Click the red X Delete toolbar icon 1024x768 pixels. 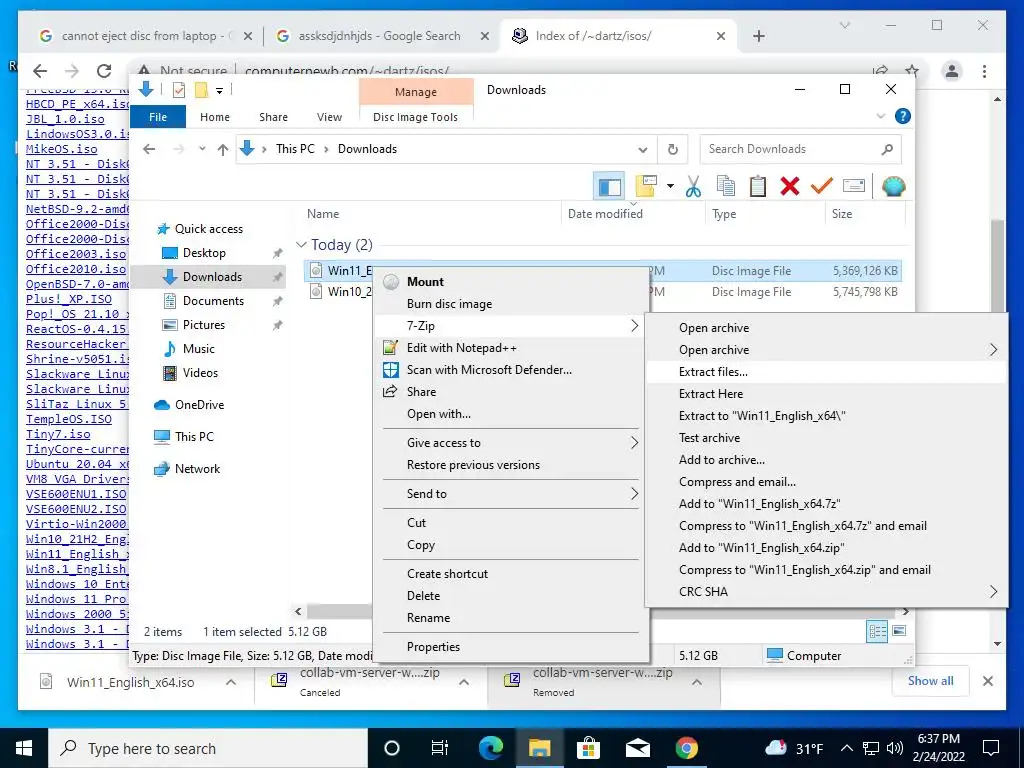pyautogui.click(x=790, y=187)
